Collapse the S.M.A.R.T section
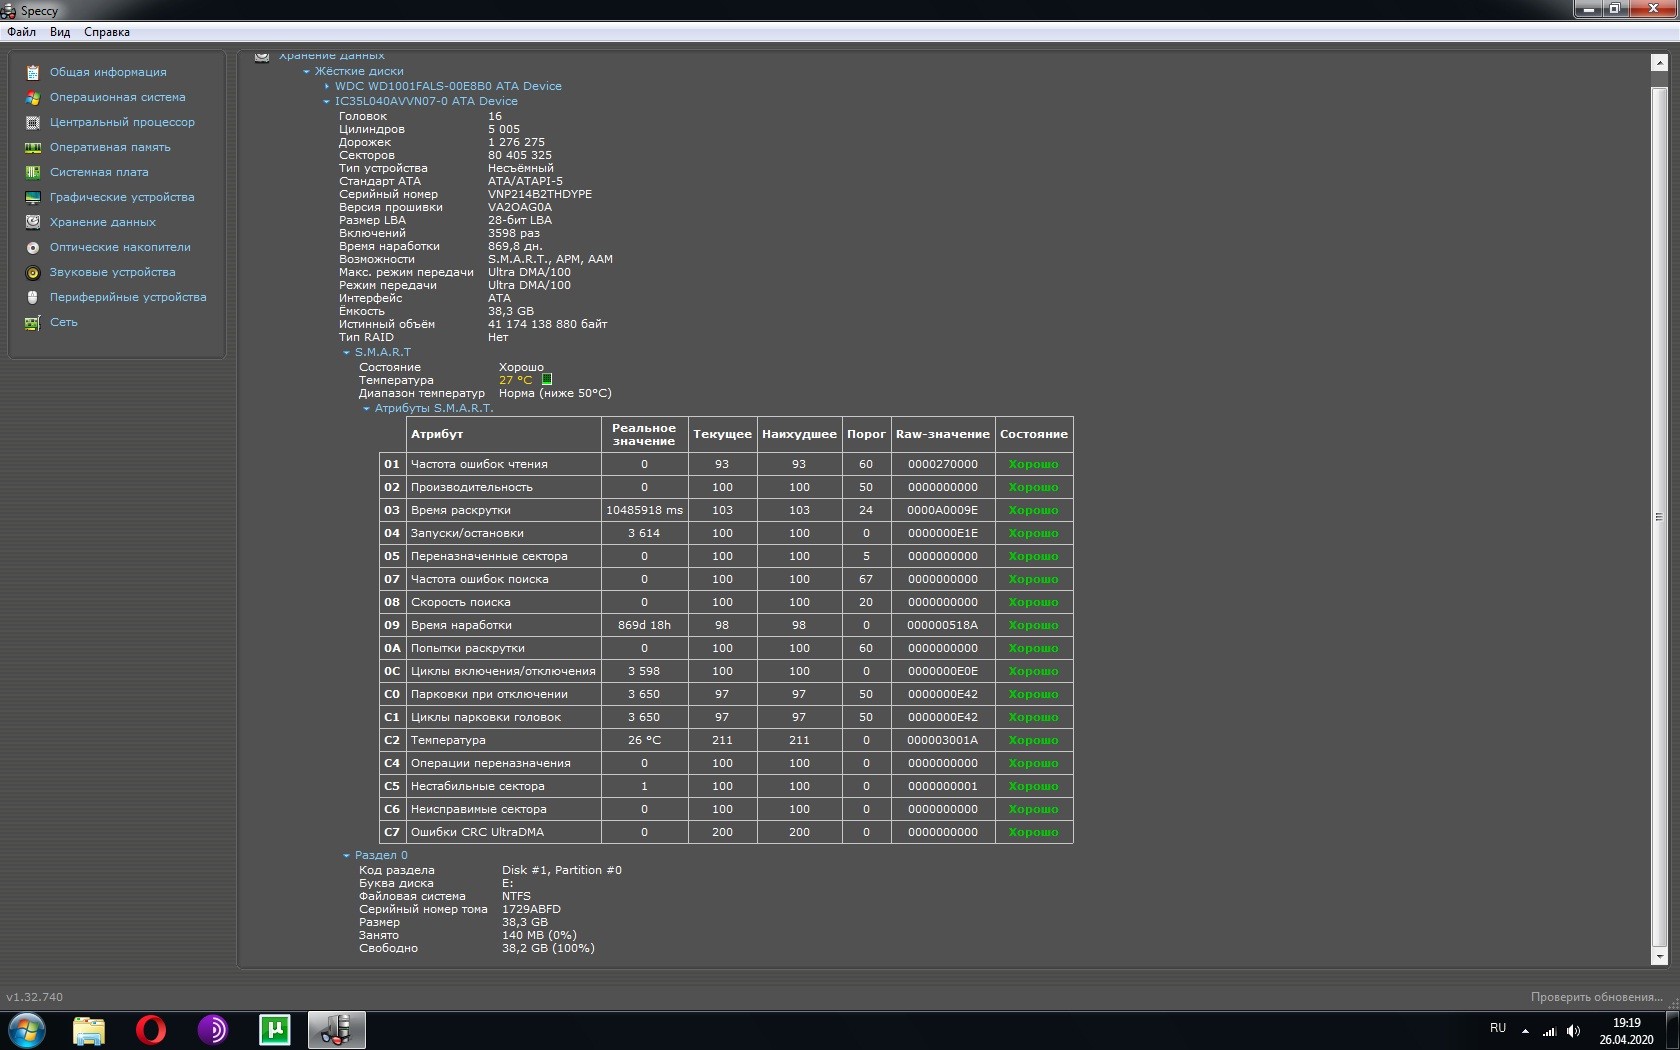The height and width of the screenshot is (1050, 1680). click(x=347, y=352)
